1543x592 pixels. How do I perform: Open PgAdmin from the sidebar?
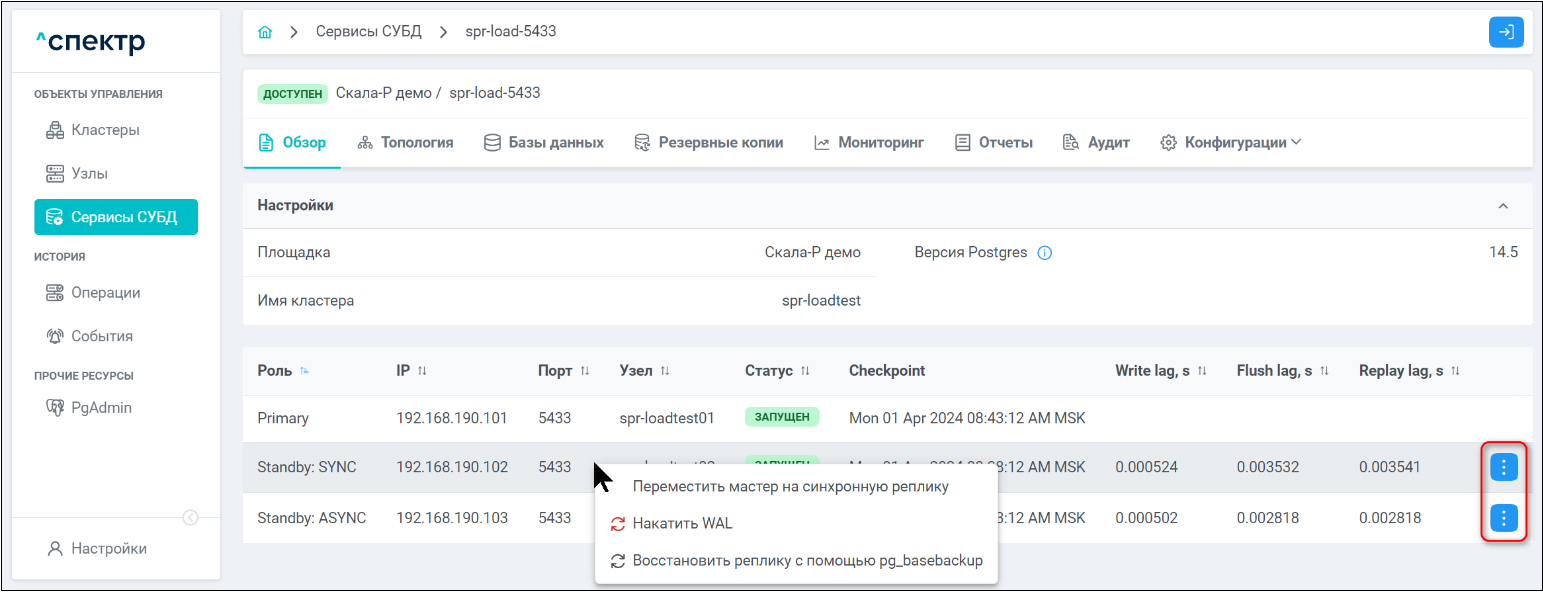click(101, 408)
